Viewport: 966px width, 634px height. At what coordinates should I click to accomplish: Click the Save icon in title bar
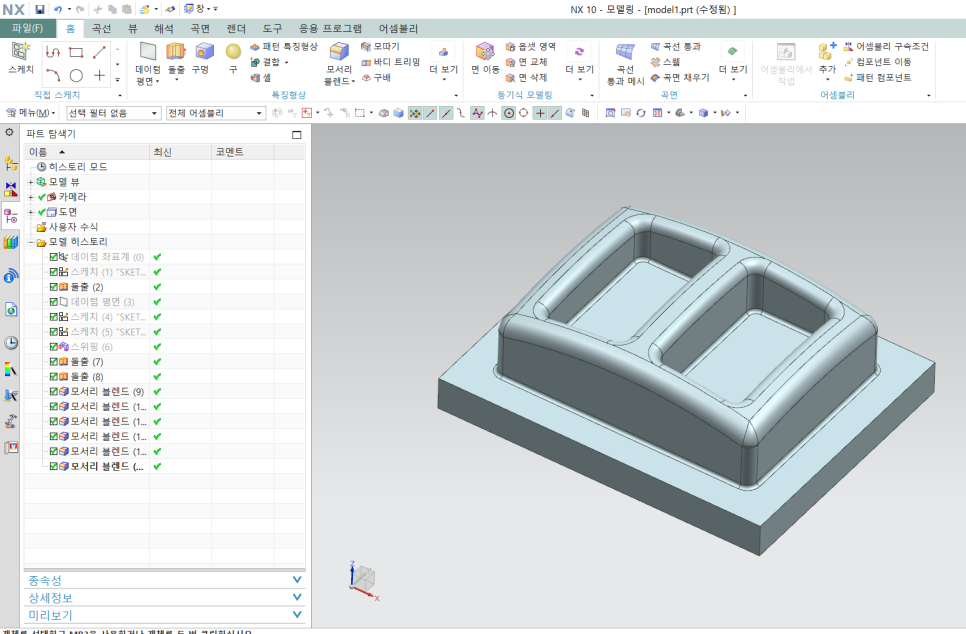[39, 9]
